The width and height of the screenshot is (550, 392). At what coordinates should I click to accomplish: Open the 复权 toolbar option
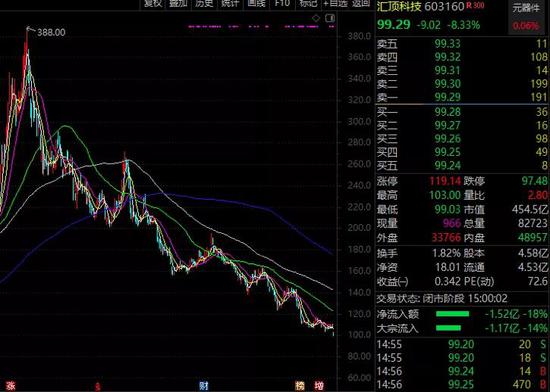point(153,4)
